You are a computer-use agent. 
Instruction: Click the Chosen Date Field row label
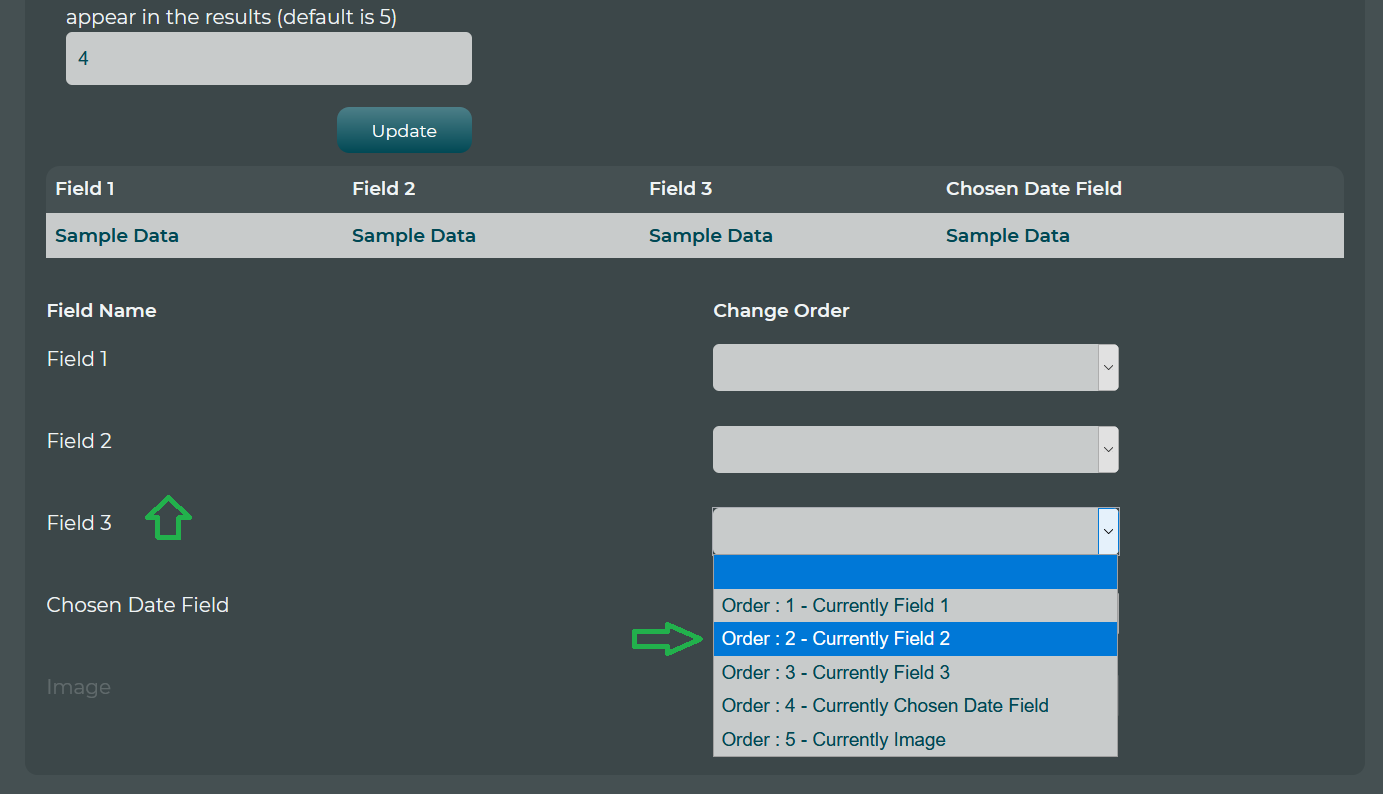138,605
